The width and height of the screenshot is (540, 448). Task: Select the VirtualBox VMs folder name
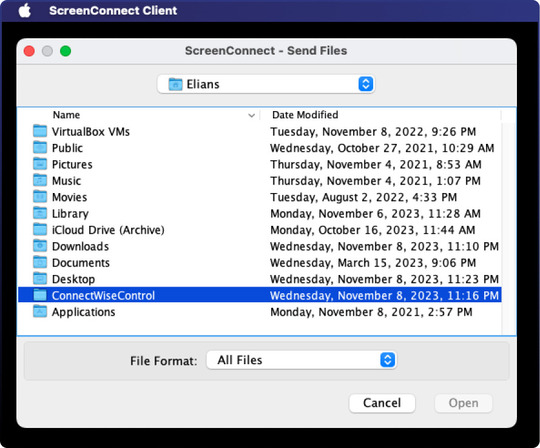[x=91, y=132]
